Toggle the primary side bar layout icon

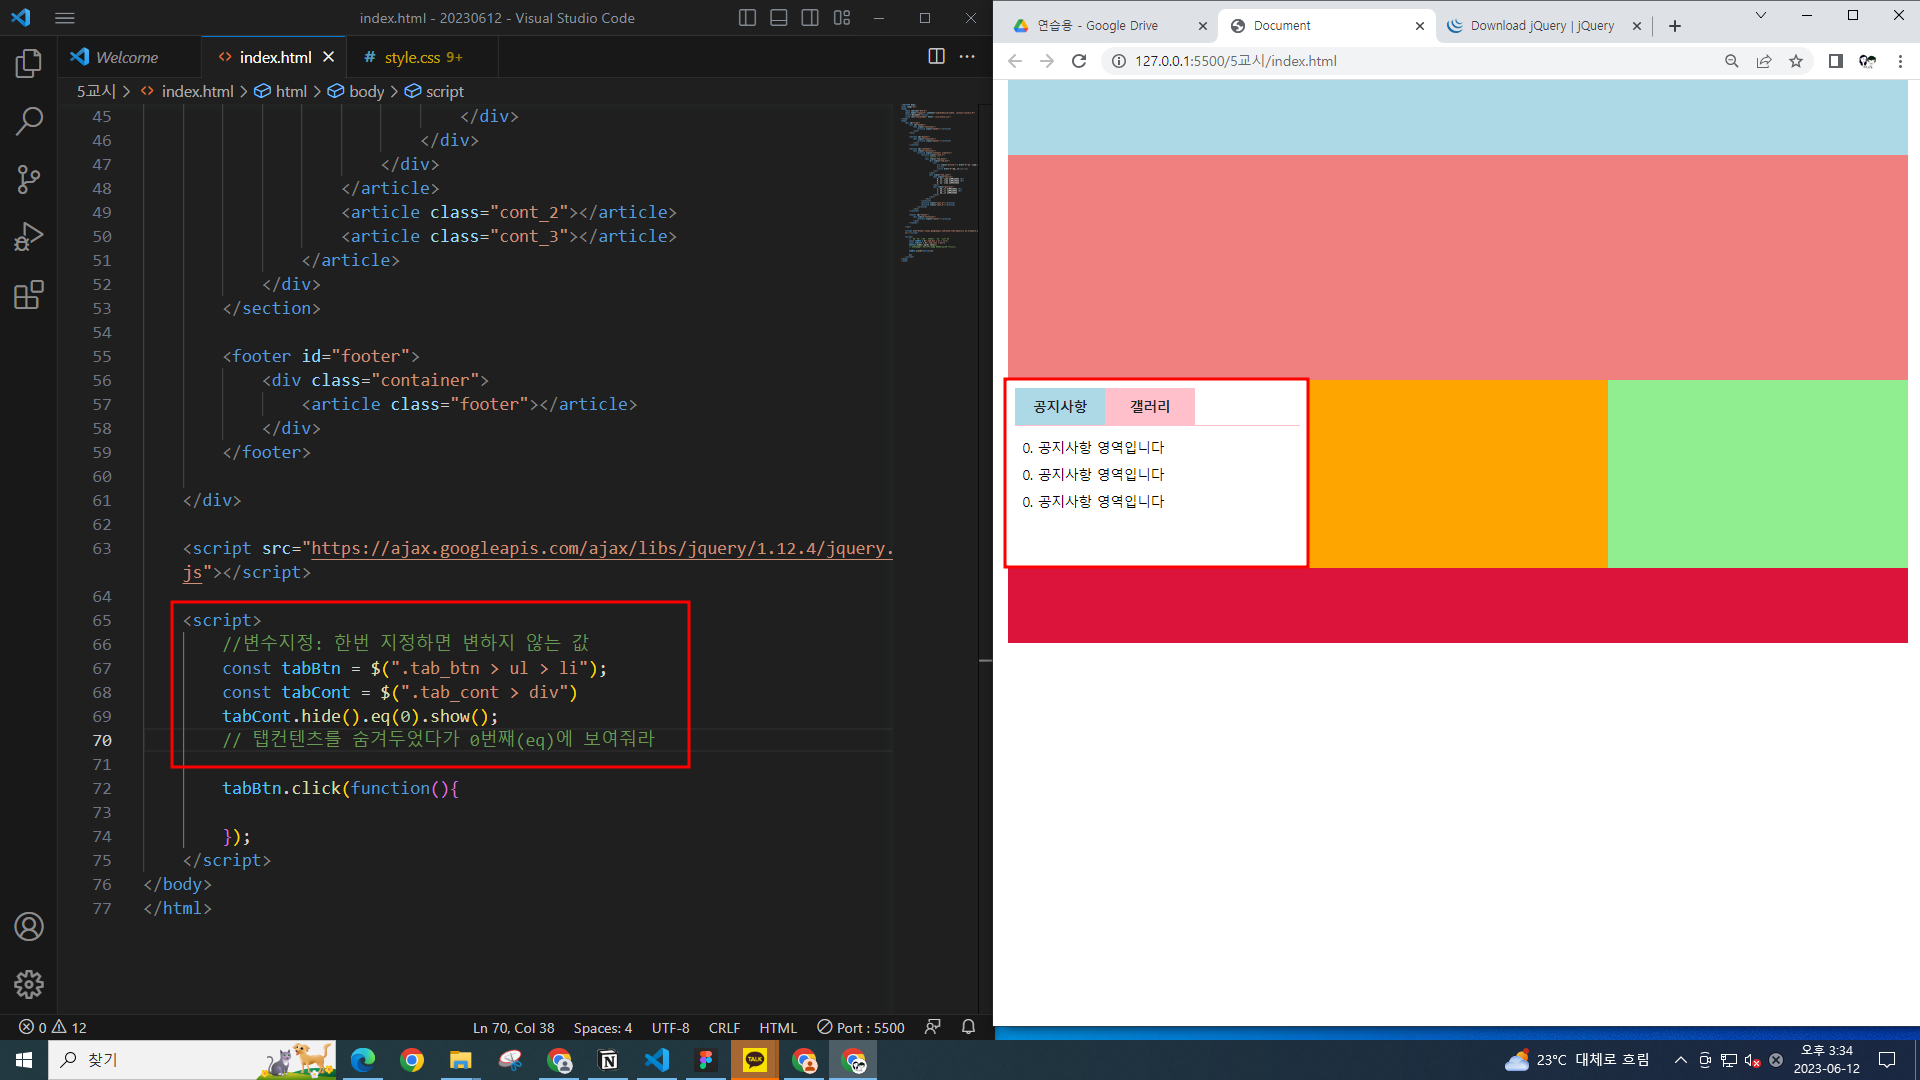(747, 18)
